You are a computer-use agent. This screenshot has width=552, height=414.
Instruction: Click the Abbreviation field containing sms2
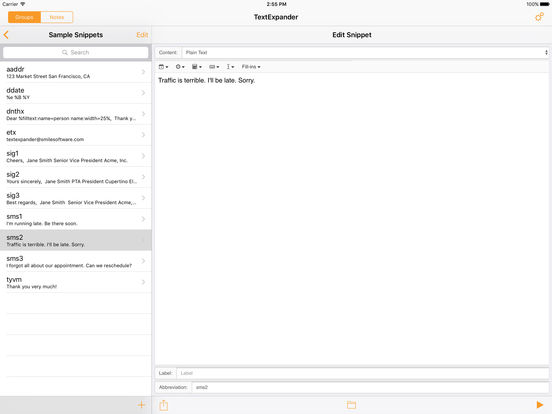[x=370, y=387]
